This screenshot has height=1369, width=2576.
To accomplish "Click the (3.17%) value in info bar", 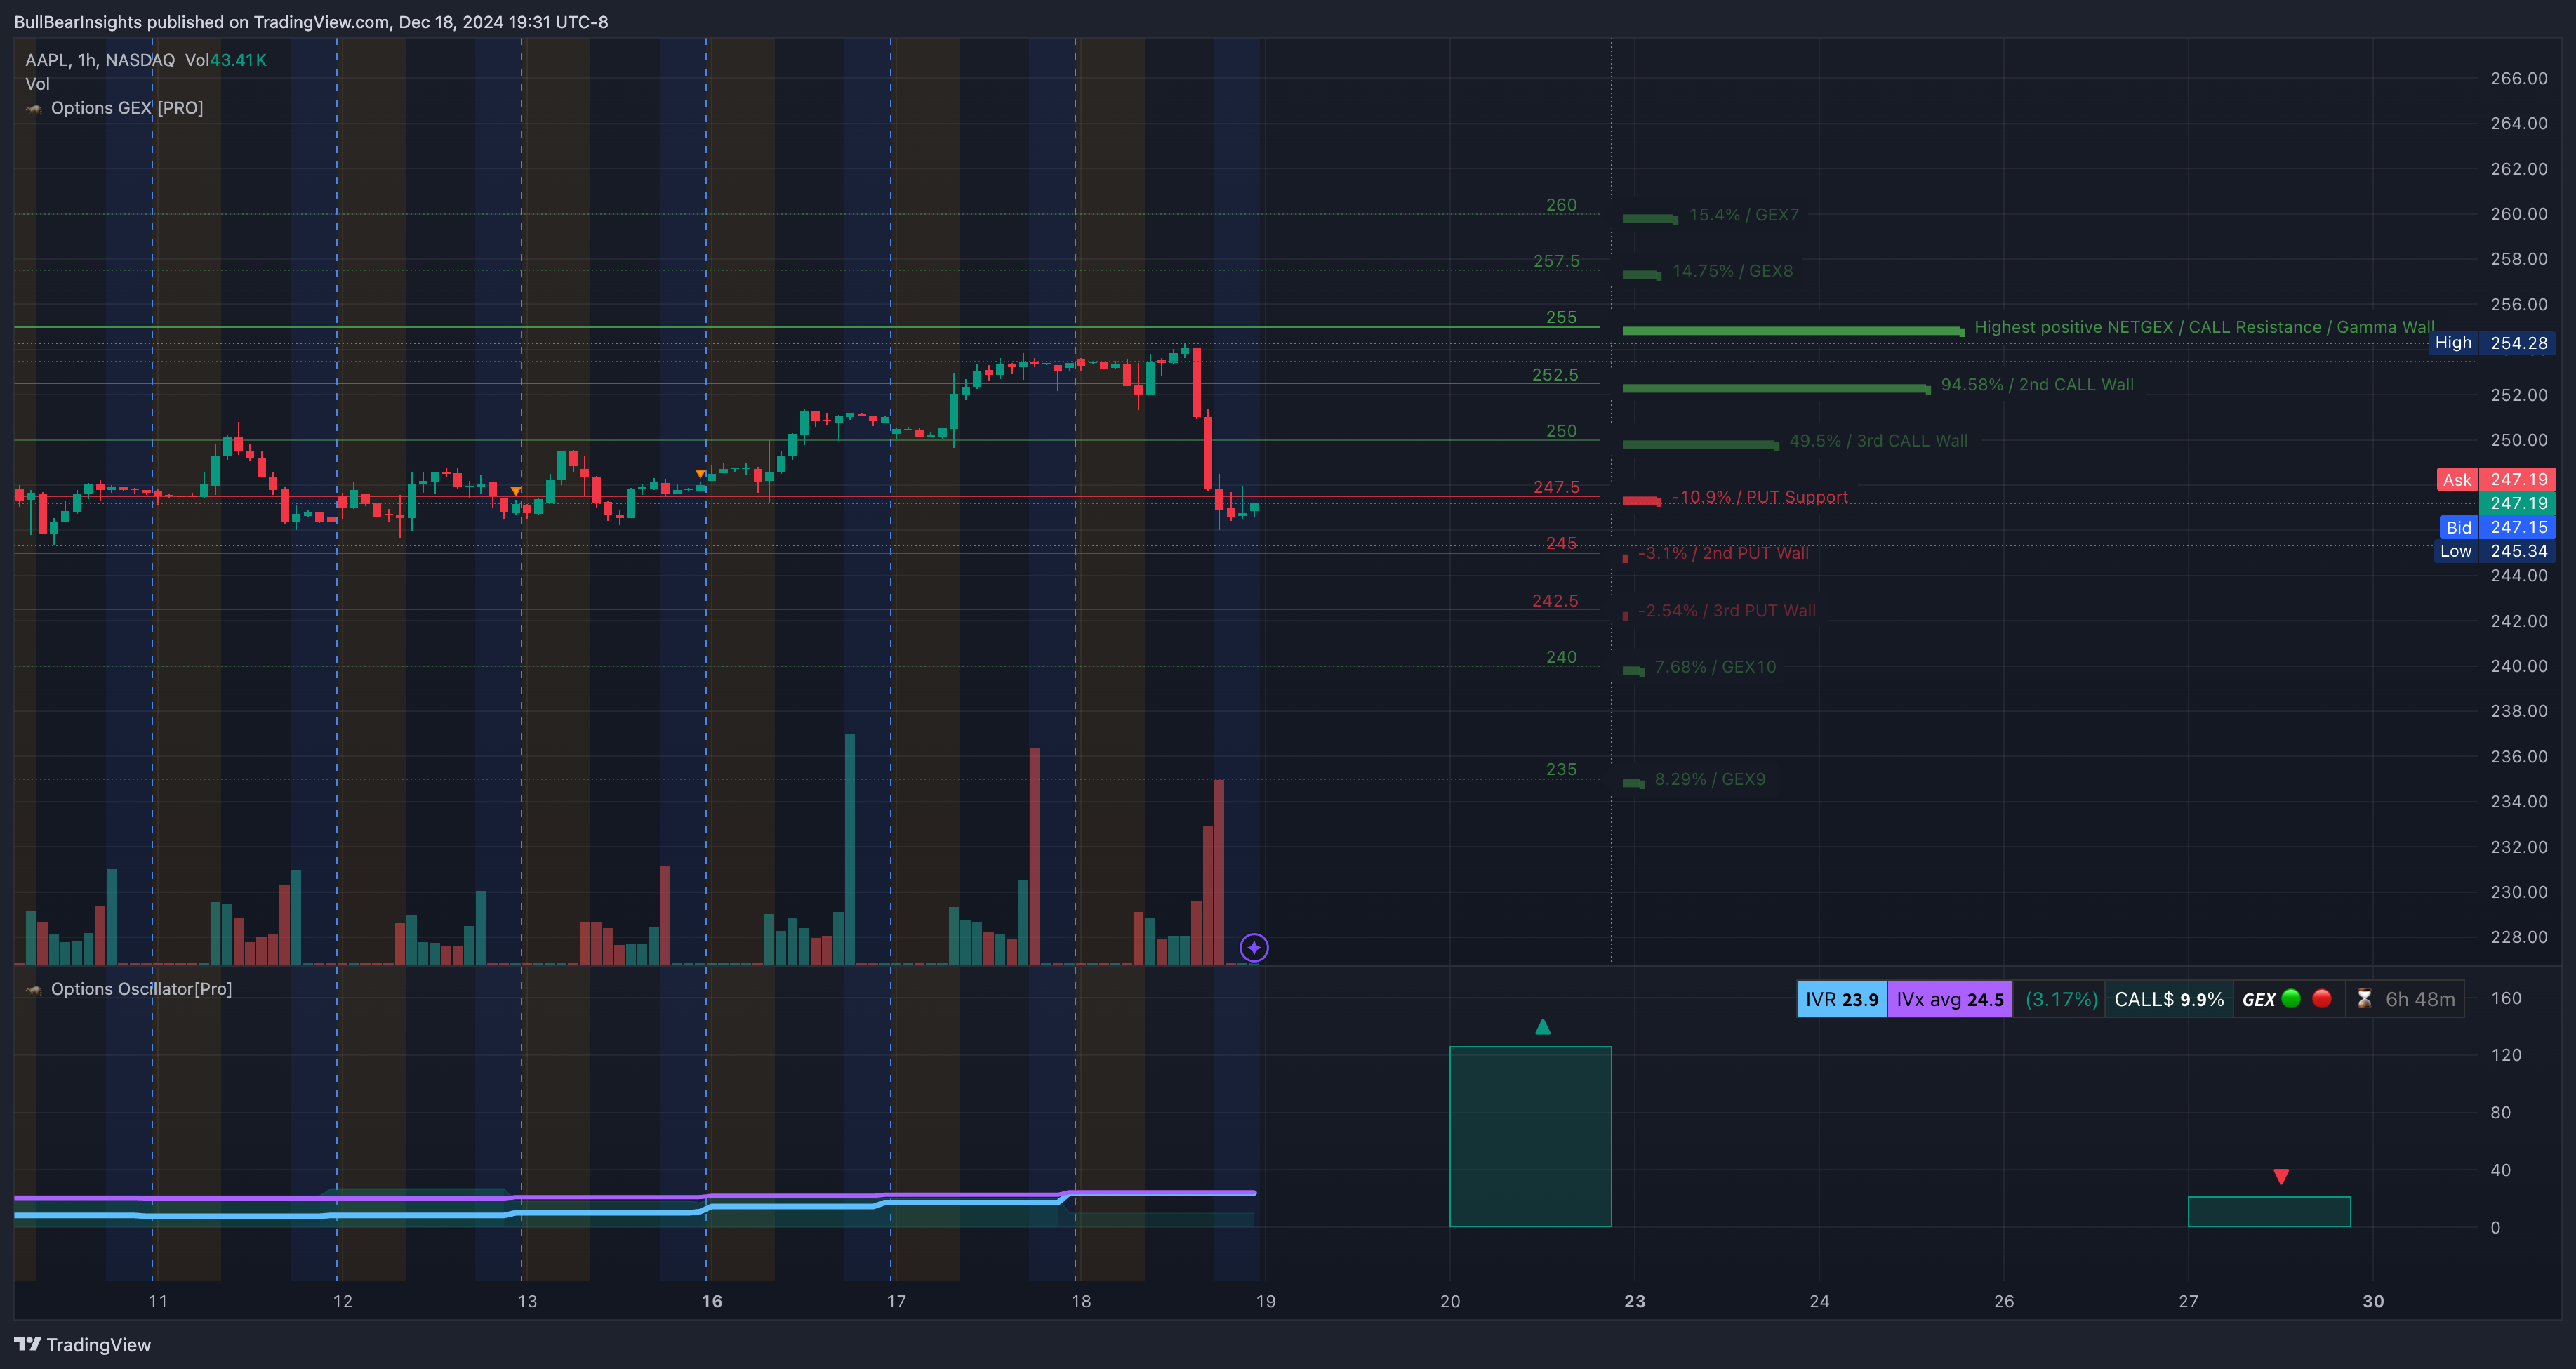I will coord(2060,999).
